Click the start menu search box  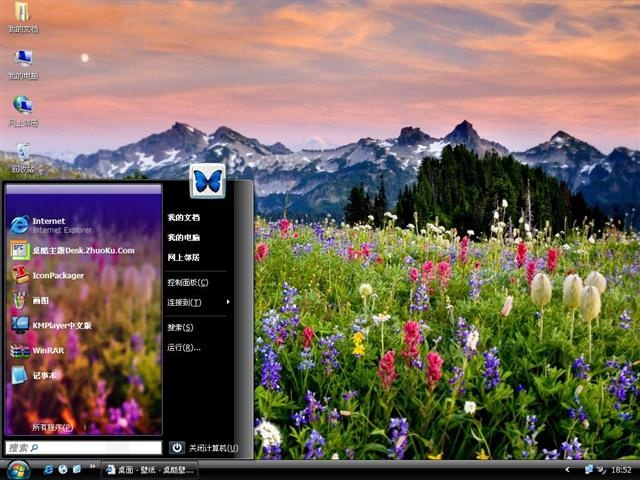83,448
